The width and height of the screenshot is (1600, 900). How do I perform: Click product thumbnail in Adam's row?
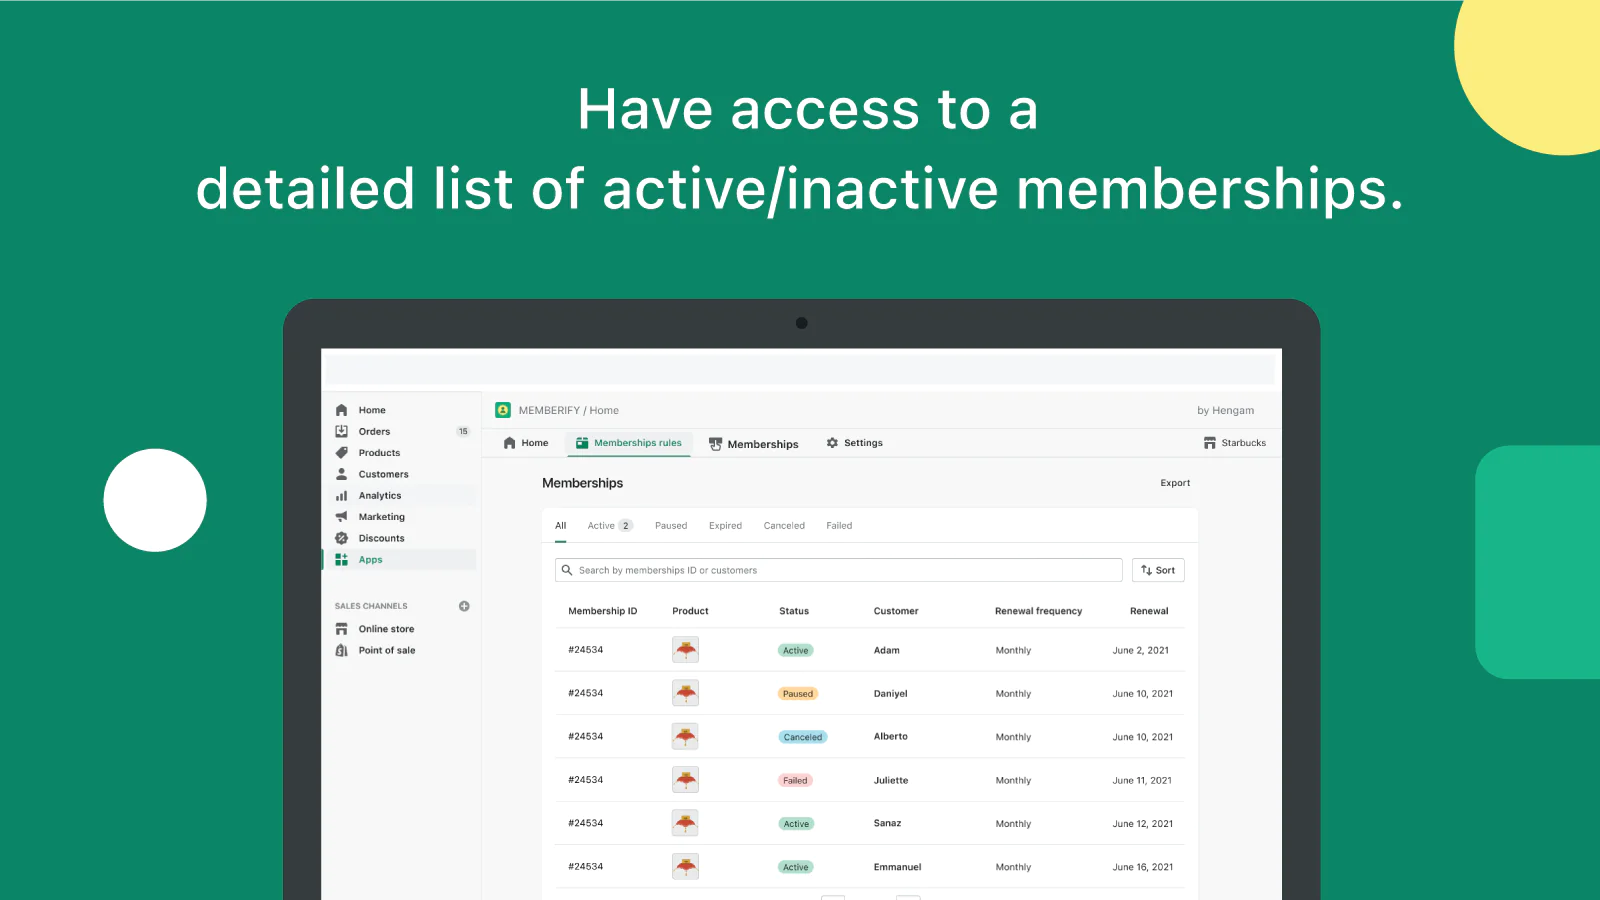click(685, 650)
